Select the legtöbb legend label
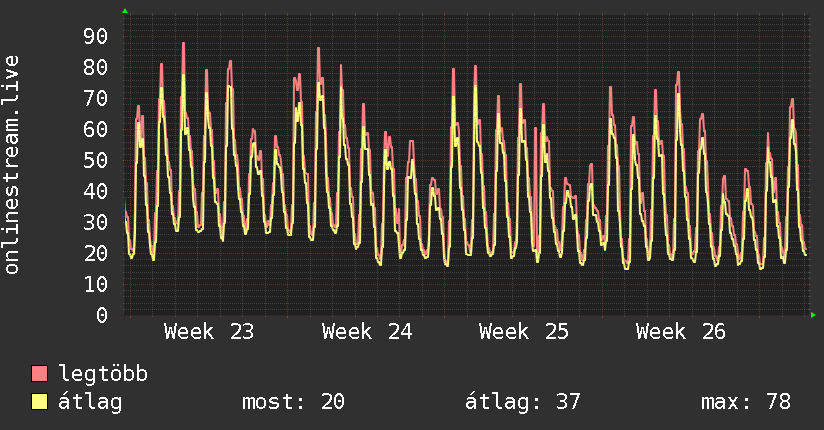 (103, 374)
